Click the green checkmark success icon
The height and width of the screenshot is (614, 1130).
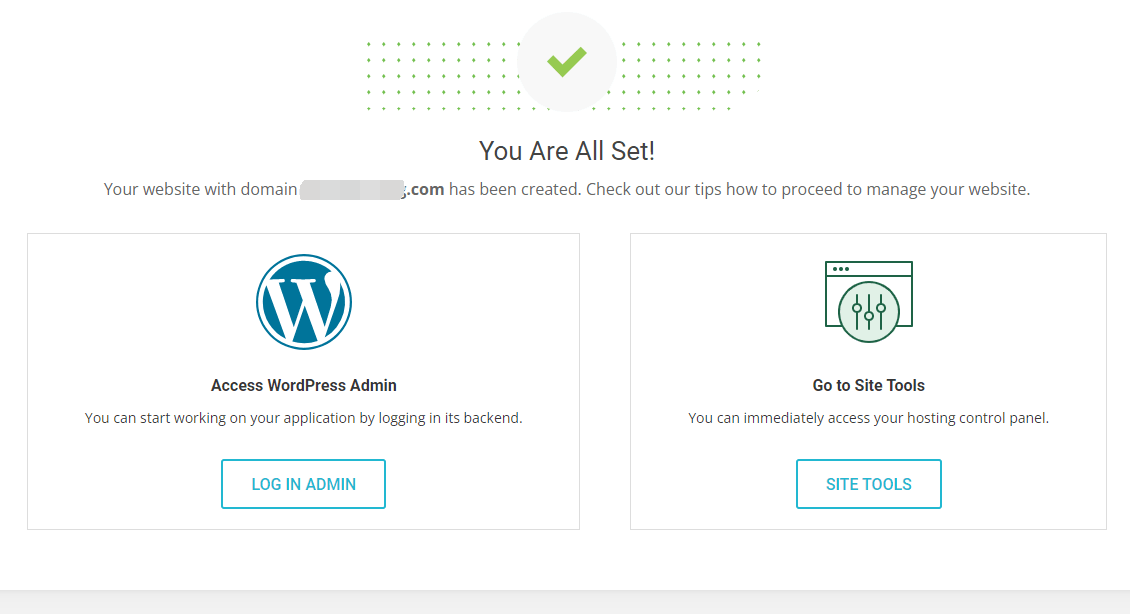(566, 62)
